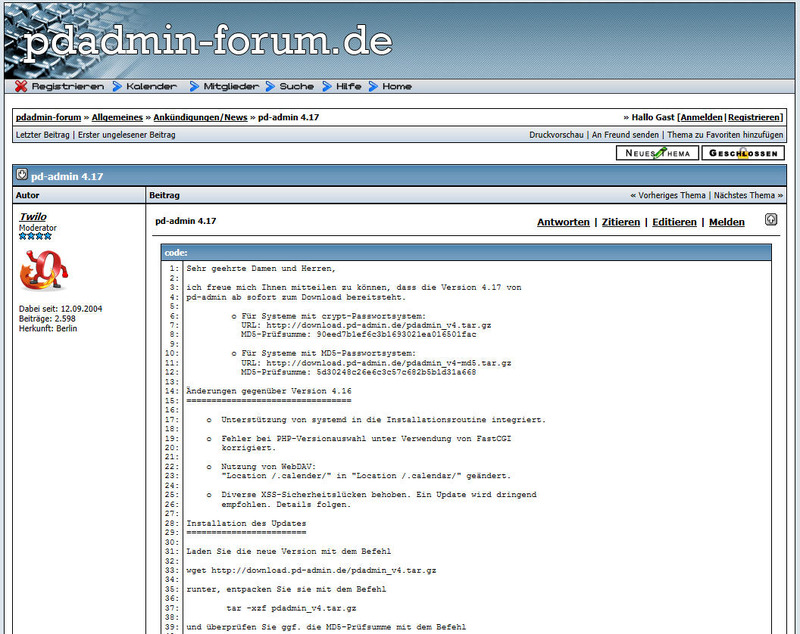This screenshot has width=800, height=634.
Task: Click the blue arrow icon beside Home
Action: coord(373,87)
